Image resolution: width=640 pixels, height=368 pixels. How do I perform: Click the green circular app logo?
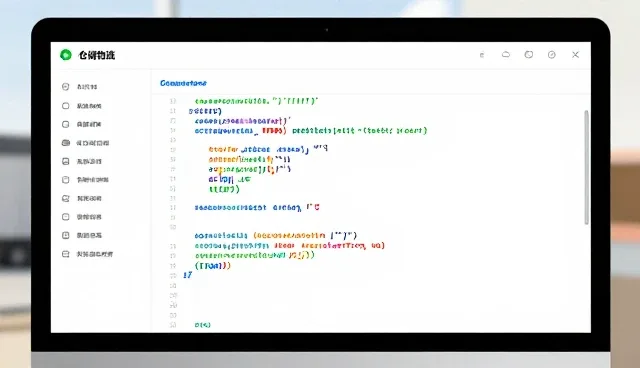tap(66, 55)
